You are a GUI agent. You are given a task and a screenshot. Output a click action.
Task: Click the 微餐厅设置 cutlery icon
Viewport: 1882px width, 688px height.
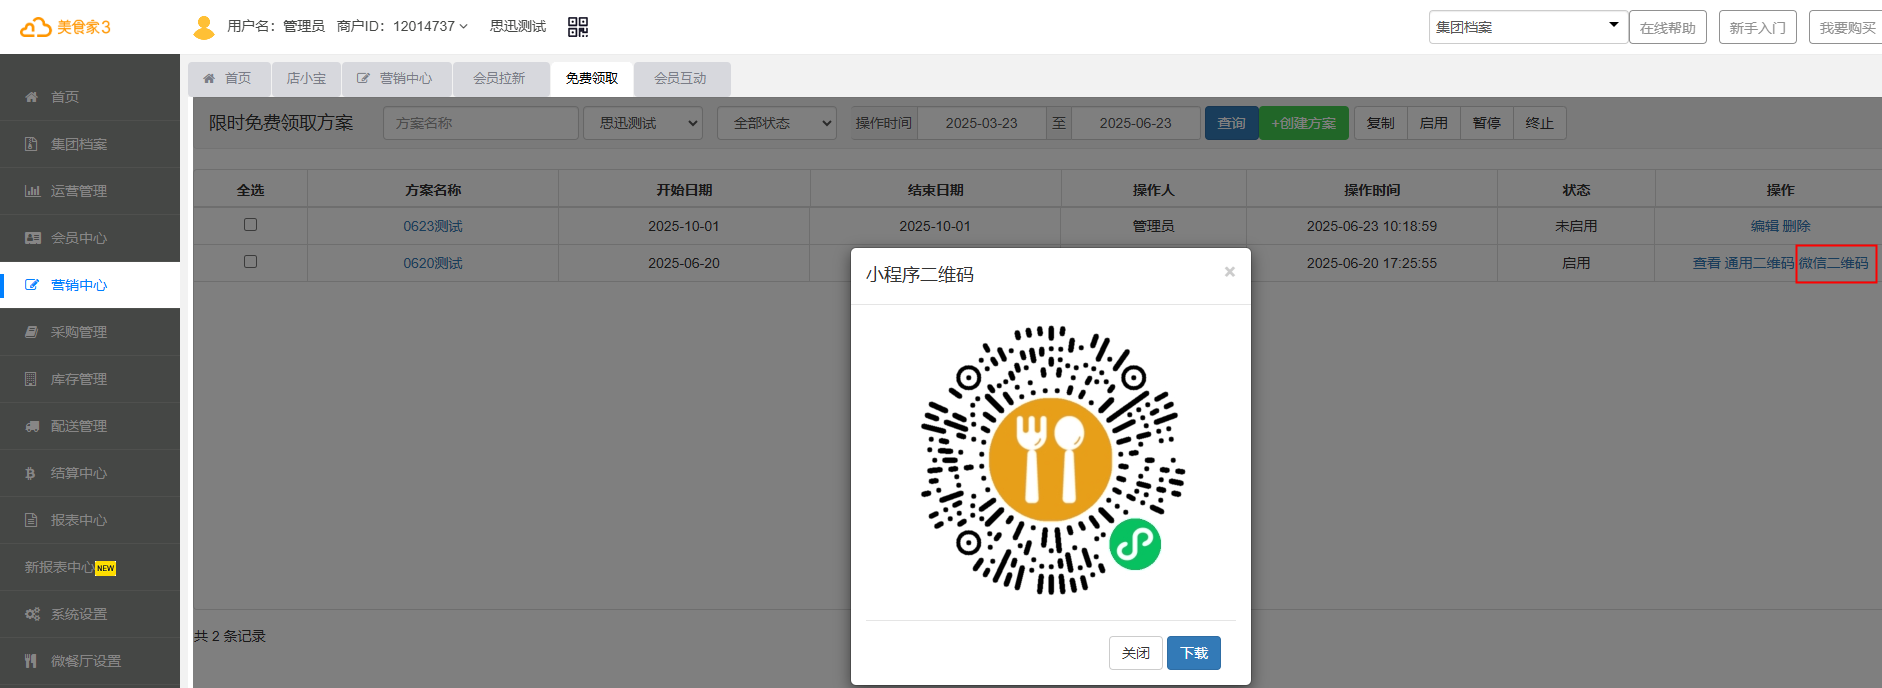point(31,661)
